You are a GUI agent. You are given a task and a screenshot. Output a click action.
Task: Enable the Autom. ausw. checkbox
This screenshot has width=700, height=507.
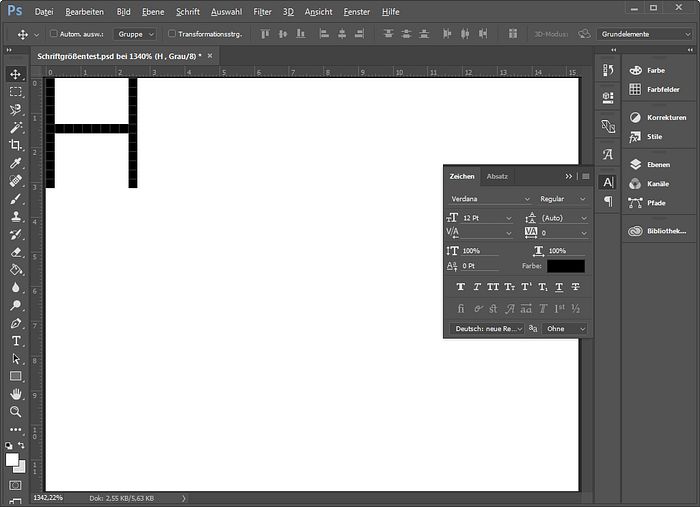click(54, 33)
